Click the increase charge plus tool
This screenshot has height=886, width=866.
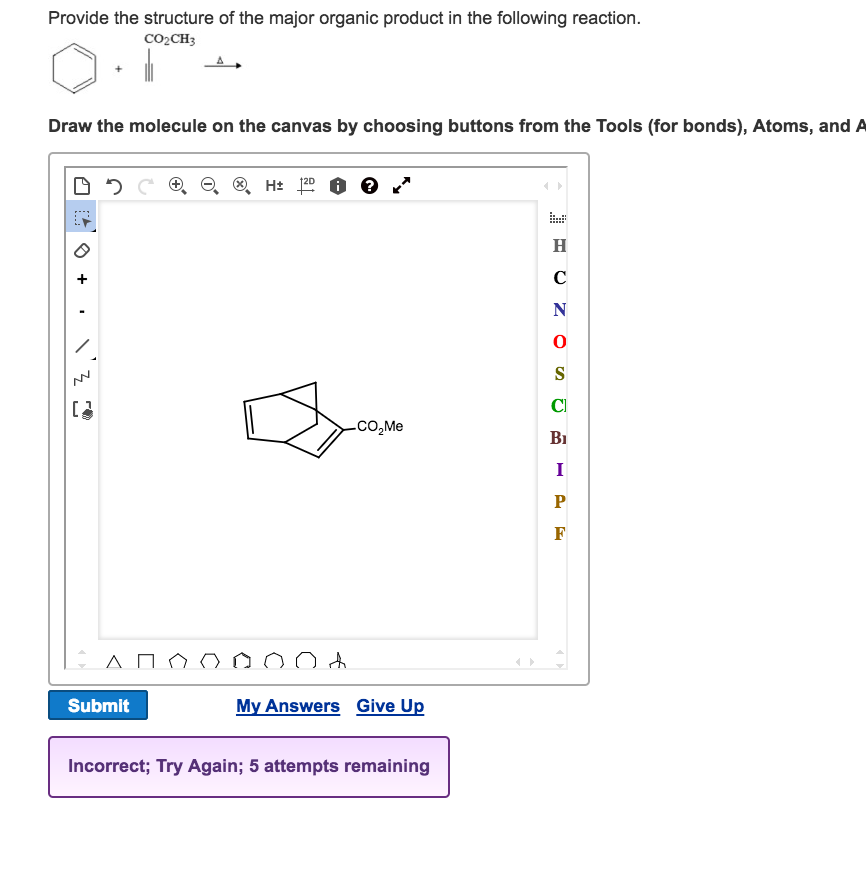[82, 280]
